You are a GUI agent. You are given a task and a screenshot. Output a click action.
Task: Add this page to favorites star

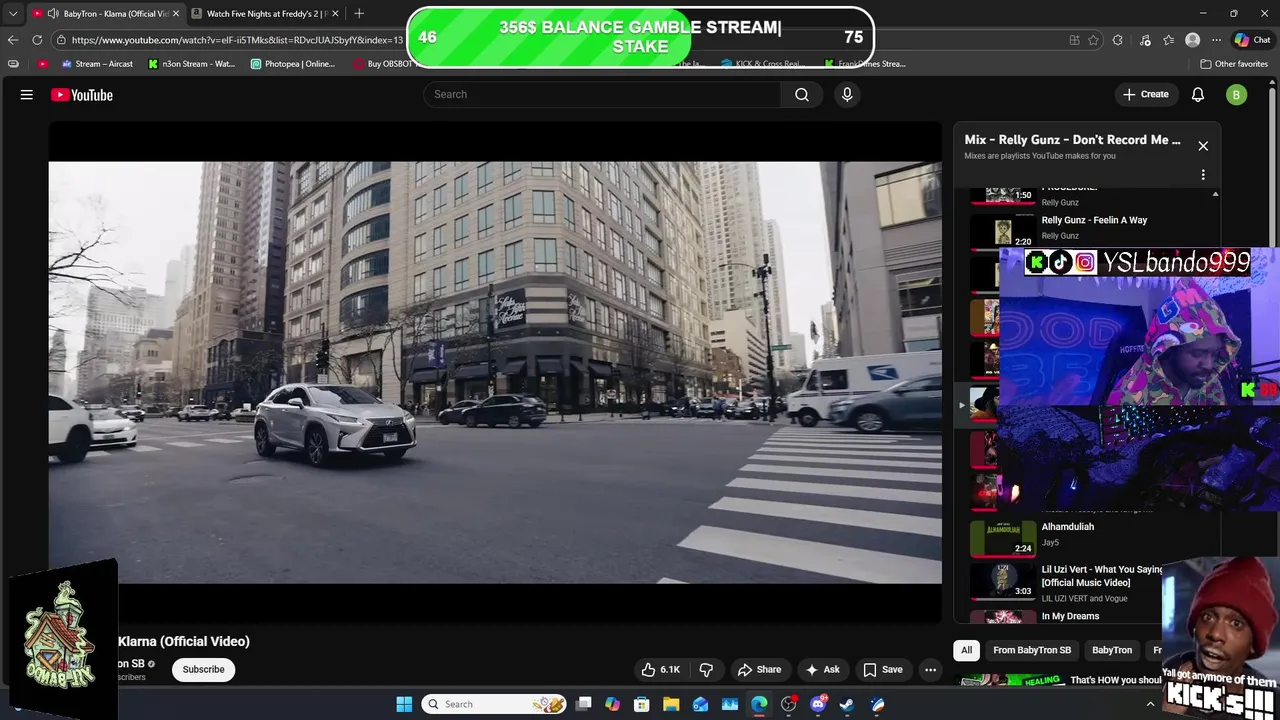coord(1093,40)
